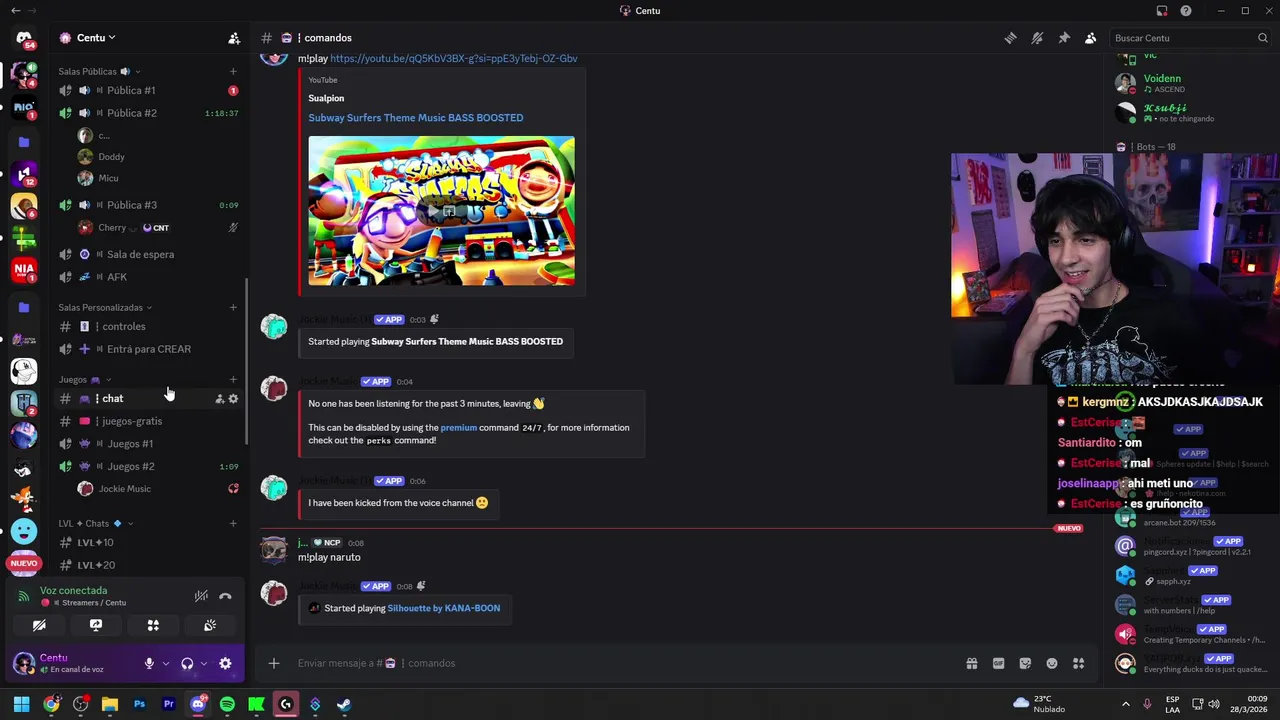The image size is (1280, 720).
Task: Start an activity from voice panel
Action: click(153, 625)
